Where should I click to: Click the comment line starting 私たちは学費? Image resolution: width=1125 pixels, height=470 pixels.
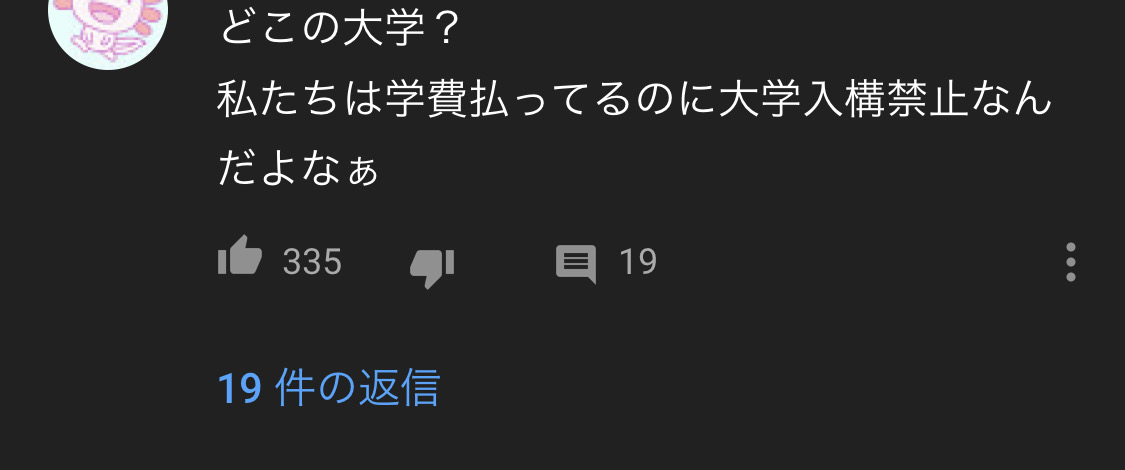point(634,100)
